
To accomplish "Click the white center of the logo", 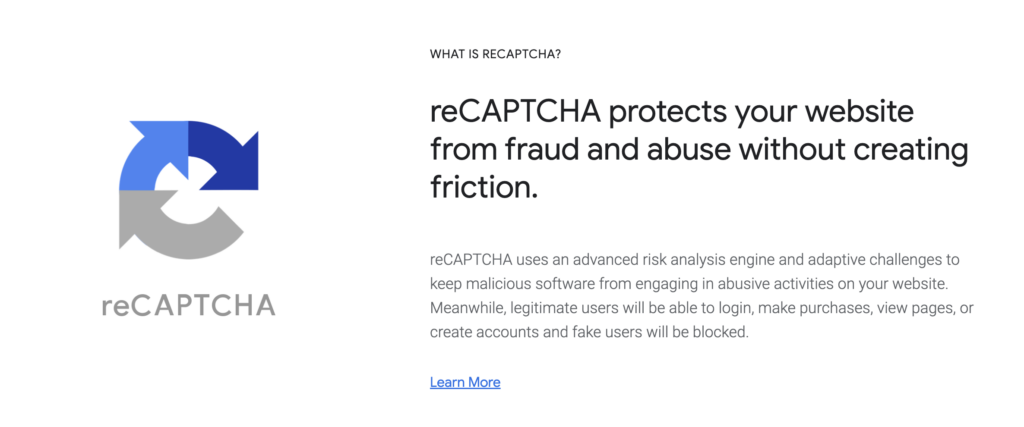I will pyautogui.click(x=188, y=190).
